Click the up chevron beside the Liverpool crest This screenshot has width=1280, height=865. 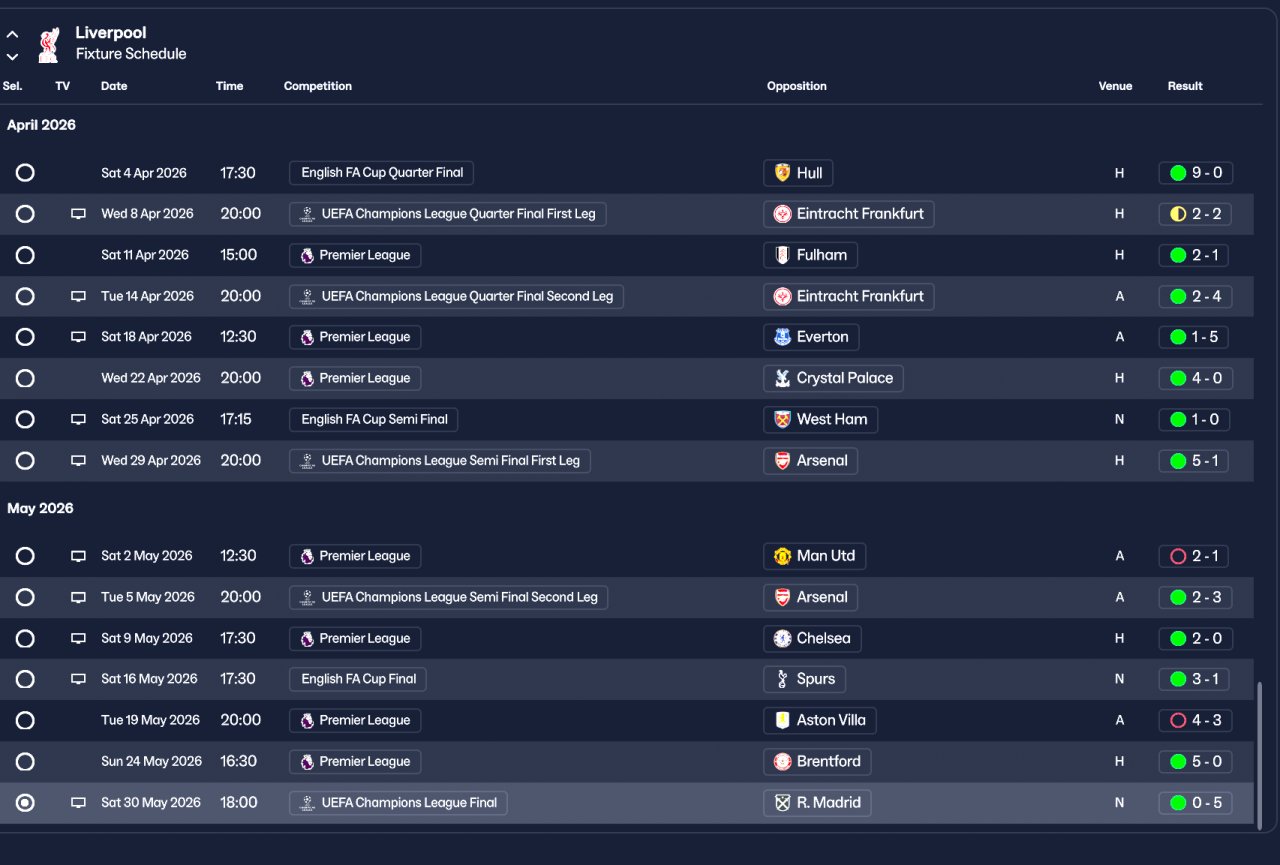12,35
